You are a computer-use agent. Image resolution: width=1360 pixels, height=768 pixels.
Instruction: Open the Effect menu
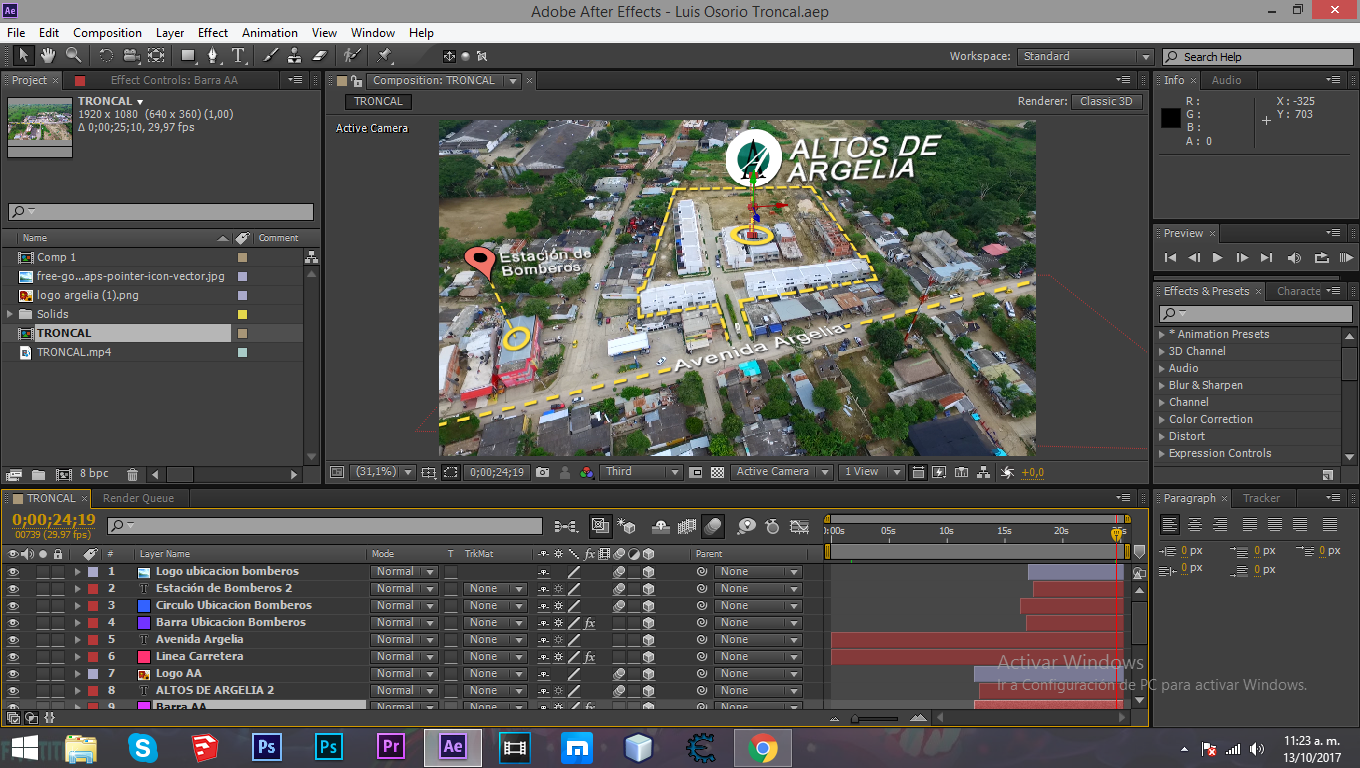213,33
